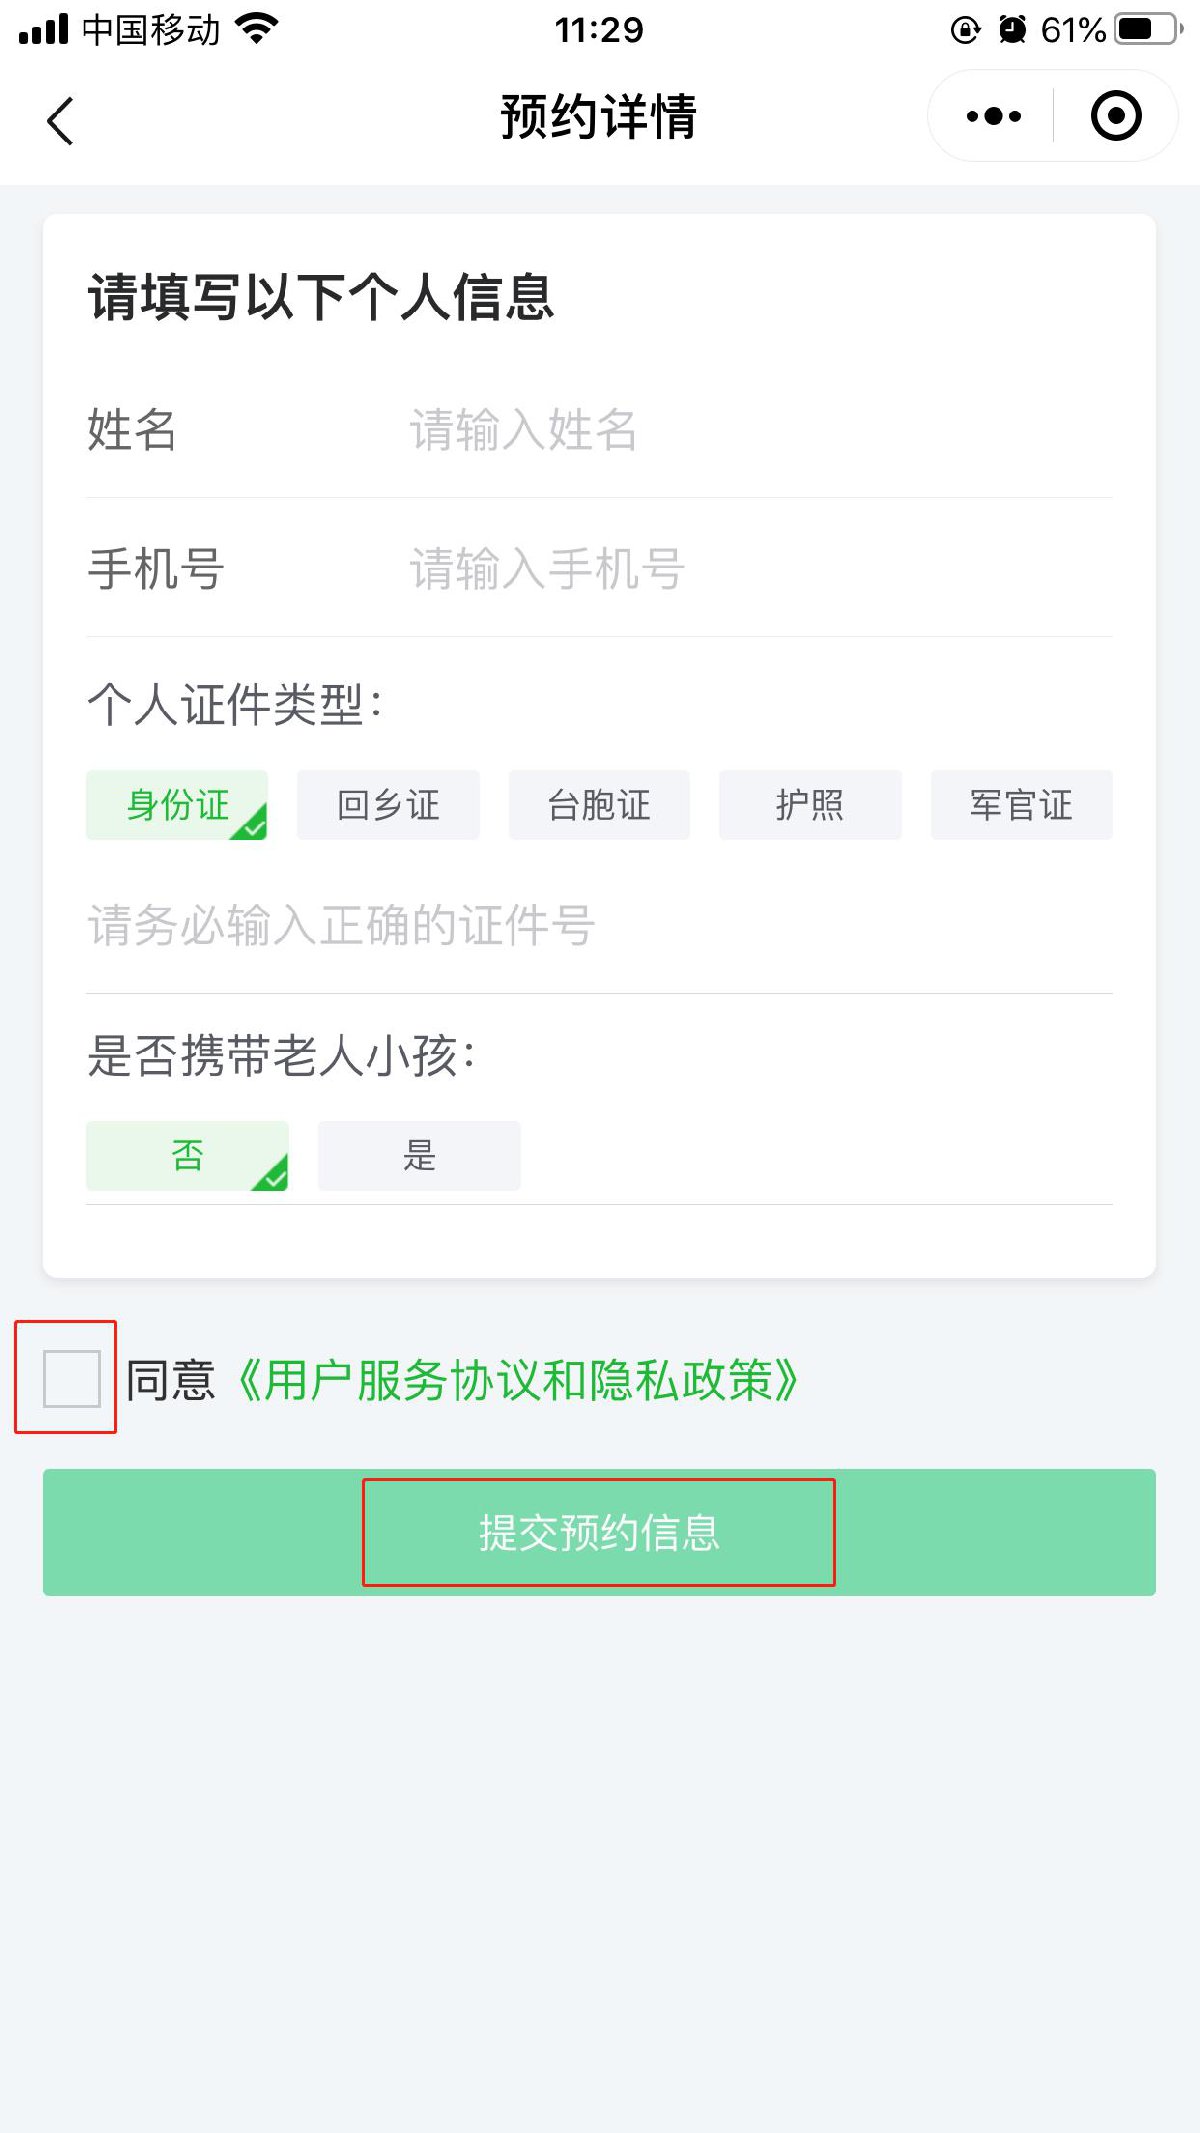Select 否 for bringing elderly or children
The image size is (1200, 2133).
(x=187, y=1156)
